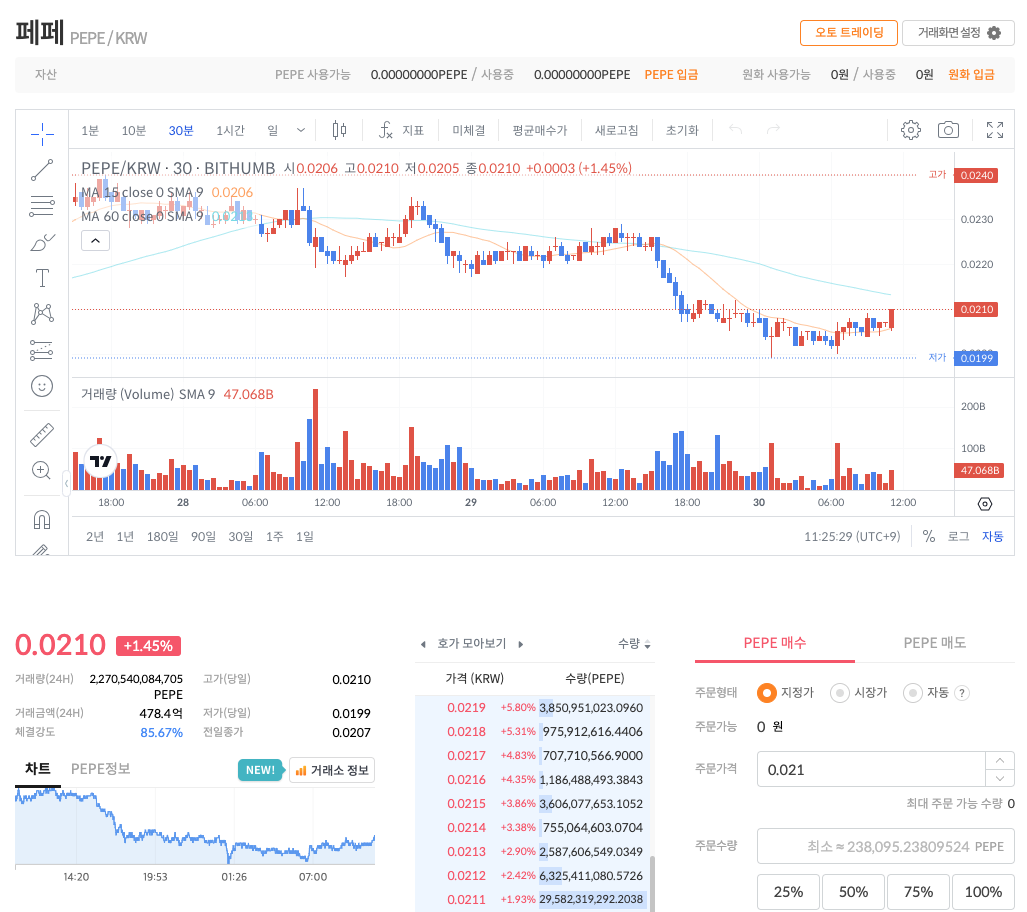Image resolution: width=1027 pixels, height=912 pixels.
Task: Select the 30분 interval
Action: [x=181, y=130]
